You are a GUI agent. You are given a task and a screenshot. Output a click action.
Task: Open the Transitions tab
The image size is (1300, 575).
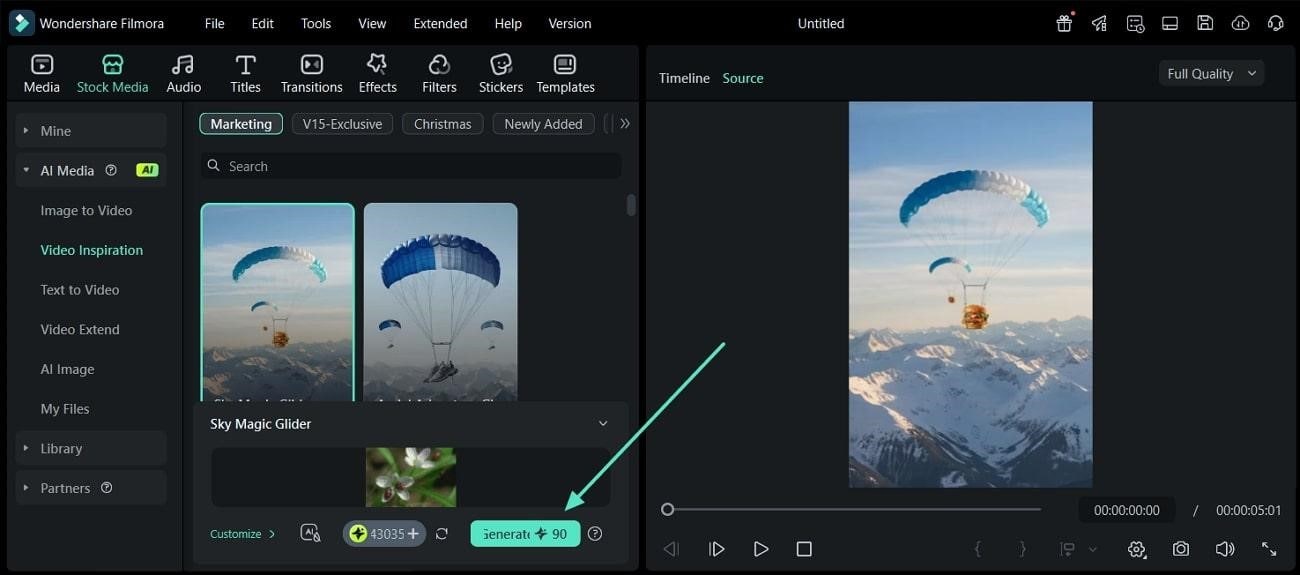[x=312, y=74]
